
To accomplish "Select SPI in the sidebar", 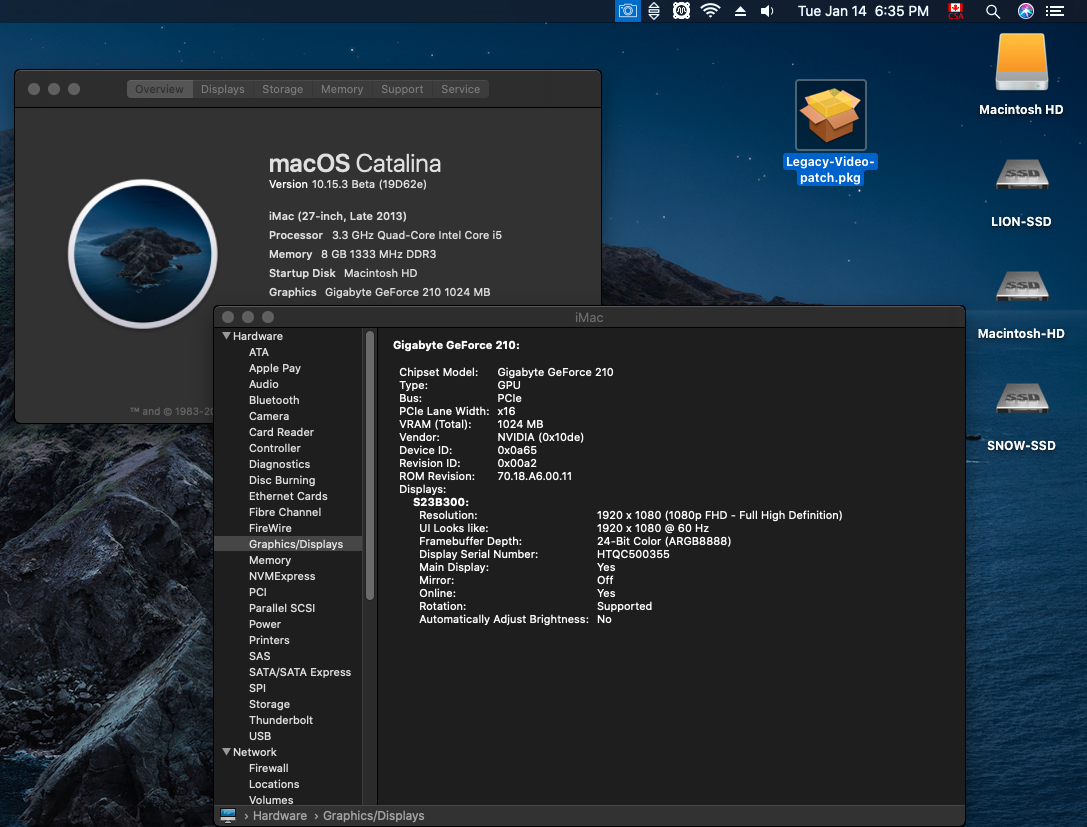I will coord(257,688).
